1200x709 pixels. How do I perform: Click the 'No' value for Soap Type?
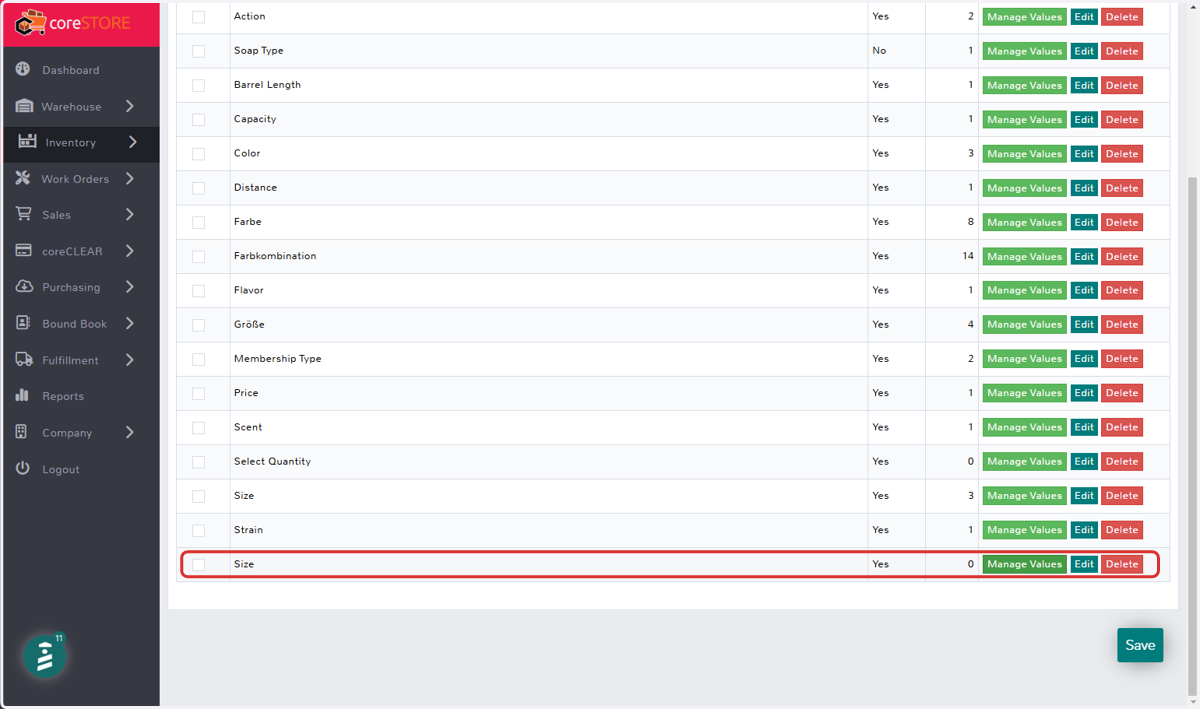879,51
